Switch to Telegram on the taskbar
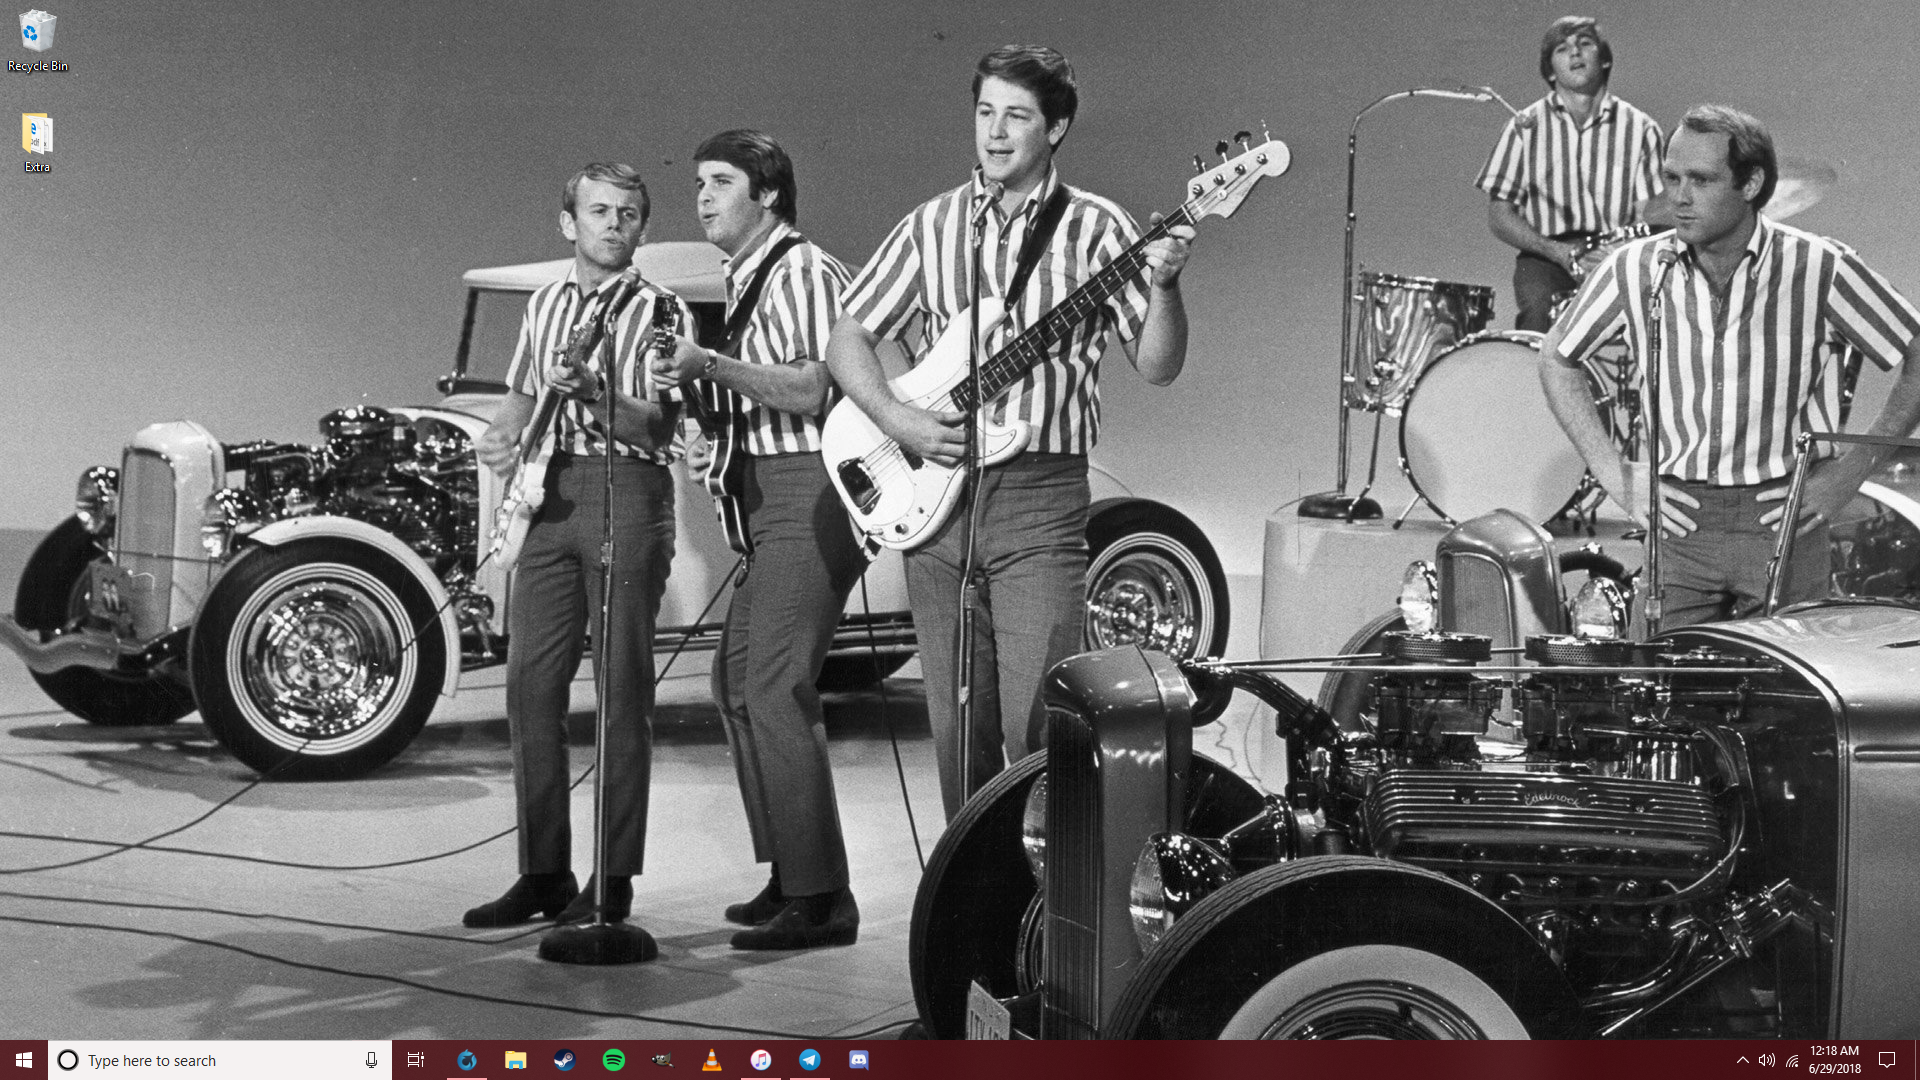Screen dimensions: 1920x1080 tap(809, 1060)
